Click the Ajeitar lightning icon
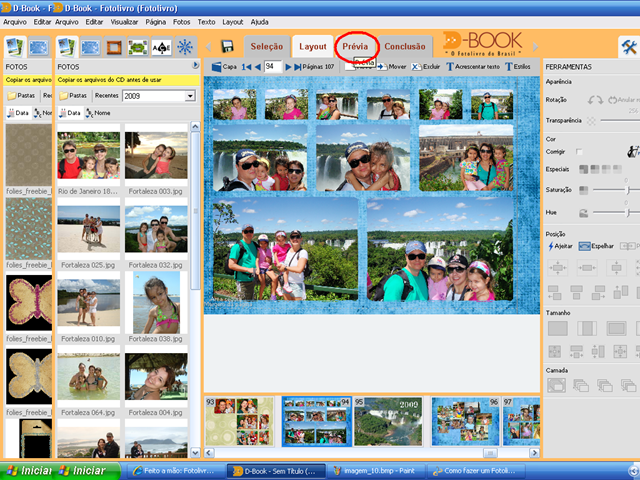The width and height of the screenshot is (640, 480). coord(551,246)
